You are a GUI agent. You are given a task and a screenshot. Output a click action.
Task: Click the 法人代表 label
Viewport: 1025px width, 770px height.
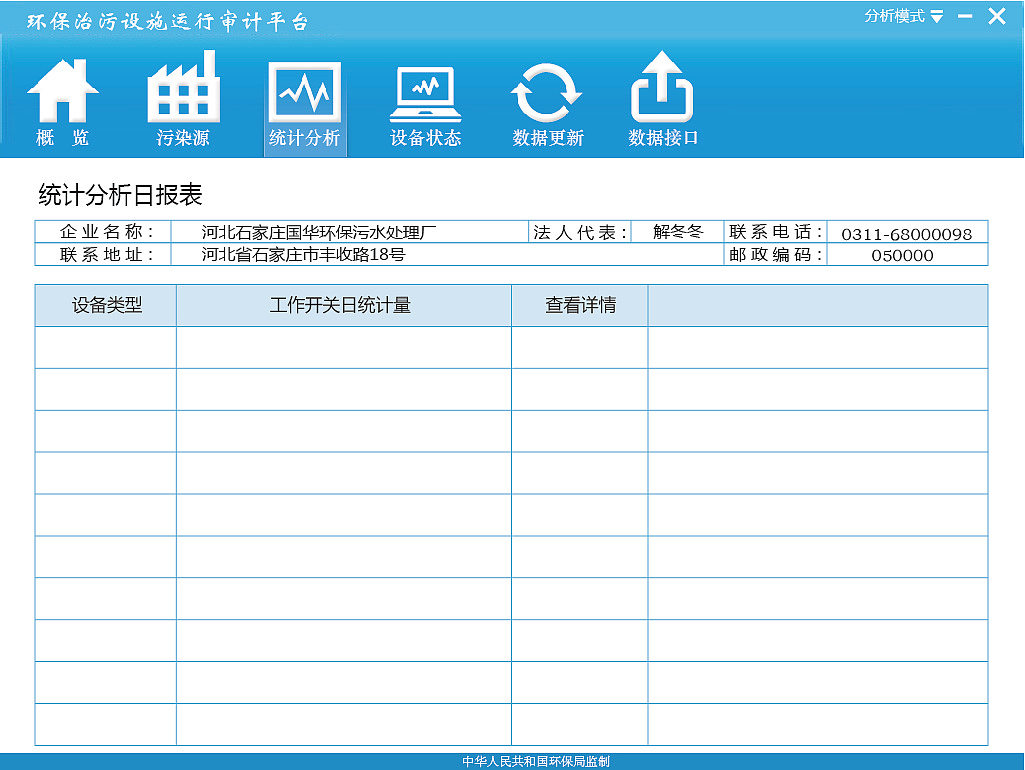(580, 232)
